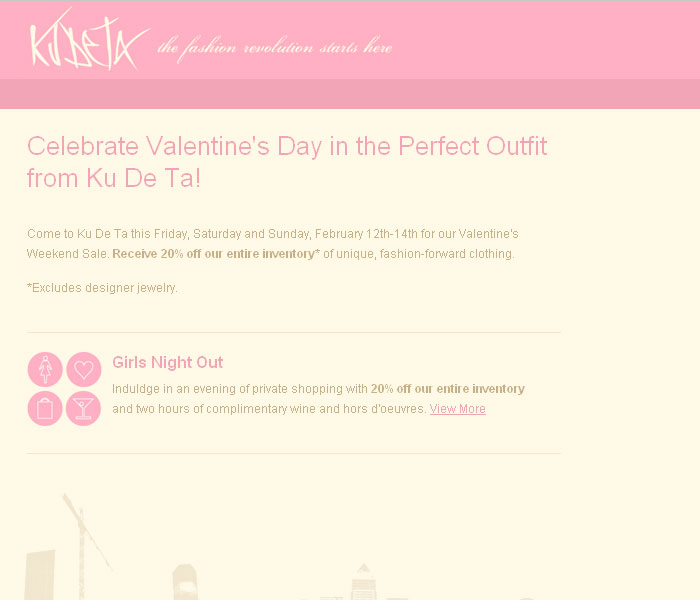Screen dimensions: 700x600
Task: Click the horizontal divider below Girls Night Out
Action: [294, 454]
